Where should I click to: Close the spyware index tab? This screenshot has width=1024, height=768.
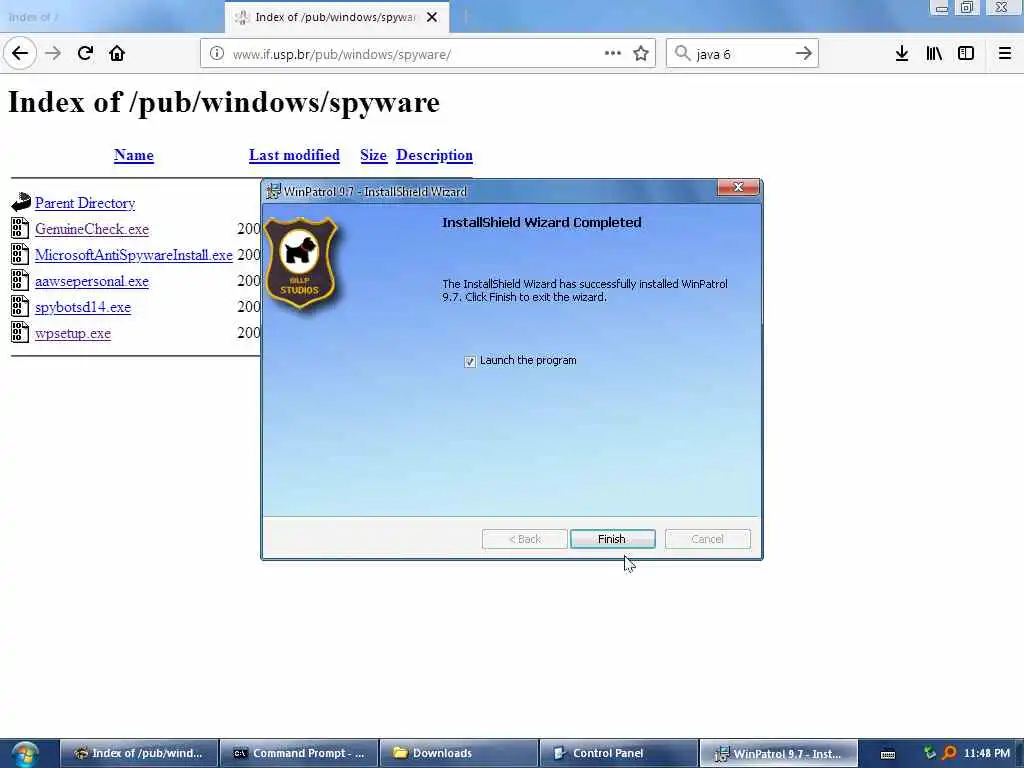[432, 17]
